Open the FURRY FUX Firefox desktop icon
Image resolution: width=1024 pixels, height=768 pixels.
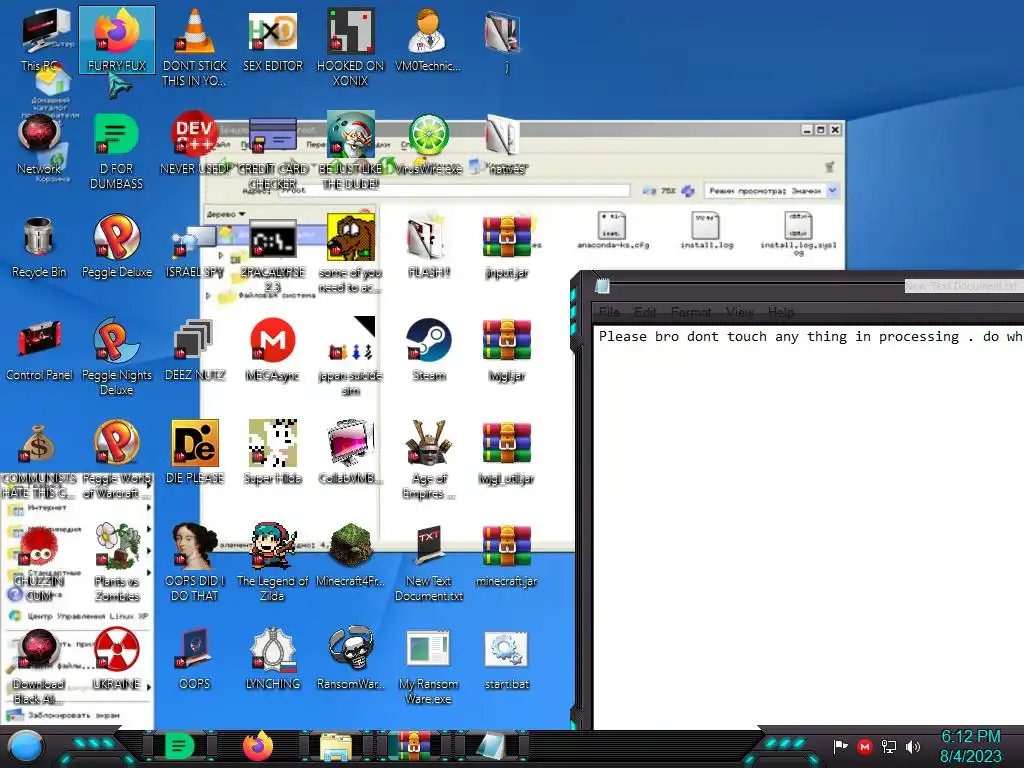[117, 40]
